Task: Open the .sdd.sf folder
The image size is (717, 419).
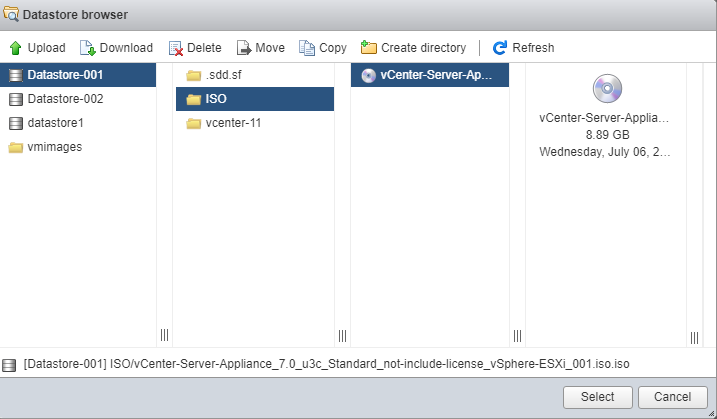Action: [255, 75]
